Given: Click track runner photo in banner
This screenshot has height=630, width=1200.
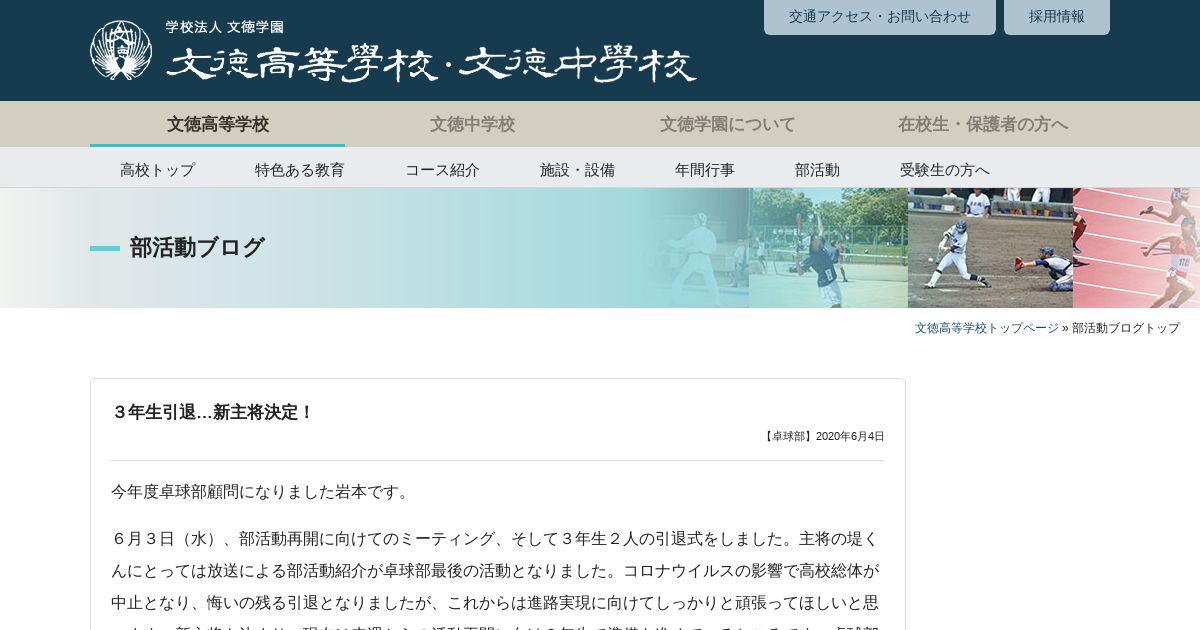Looking at the screenshot, I should coord(1136,248).
